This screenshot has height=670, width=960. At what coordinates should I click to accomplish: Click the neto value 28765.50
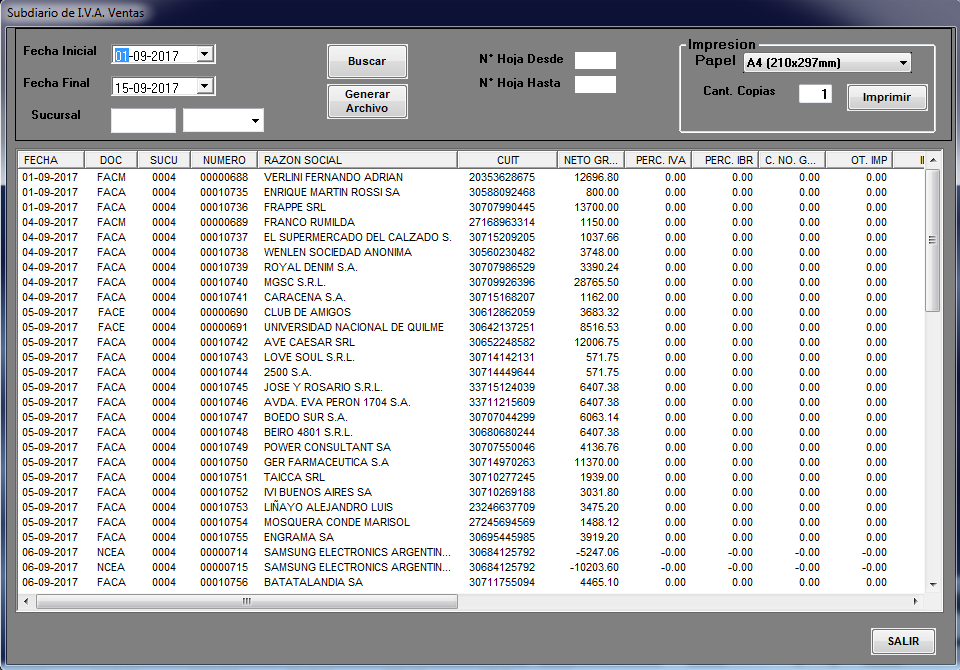[x=596, y=282]
